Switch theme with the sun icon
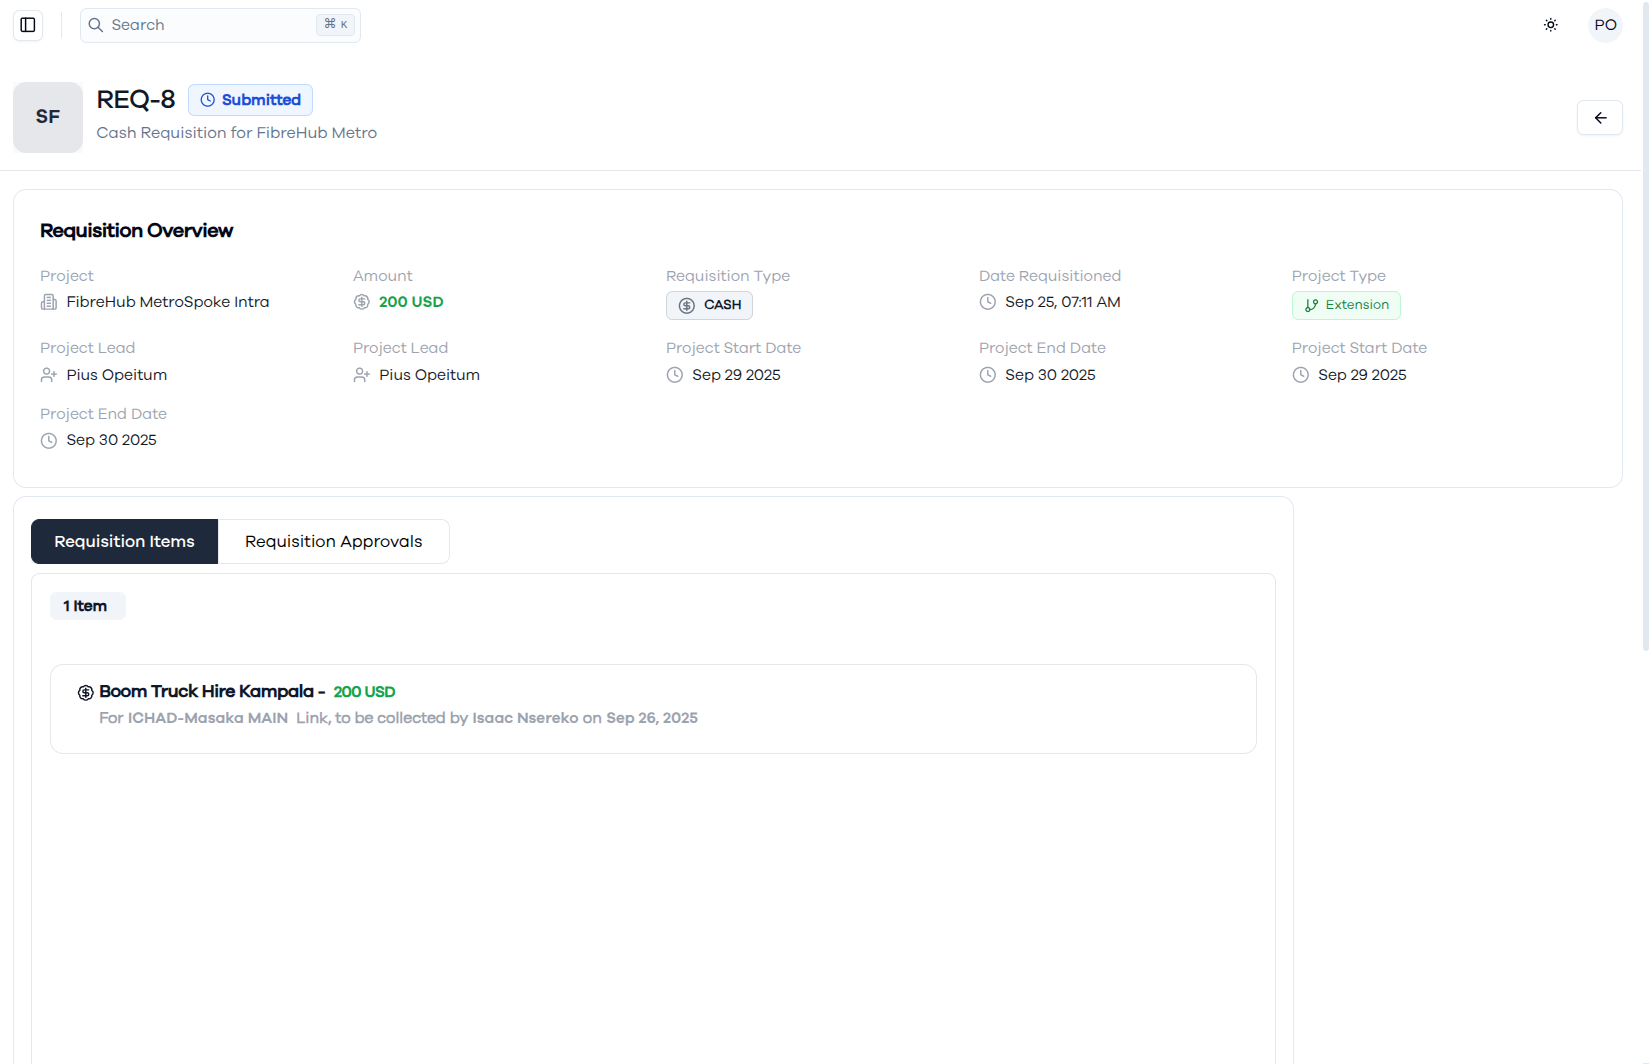Image resolution: width=1649 pixels, height=1064 pixels. [x=1550, y=25]
